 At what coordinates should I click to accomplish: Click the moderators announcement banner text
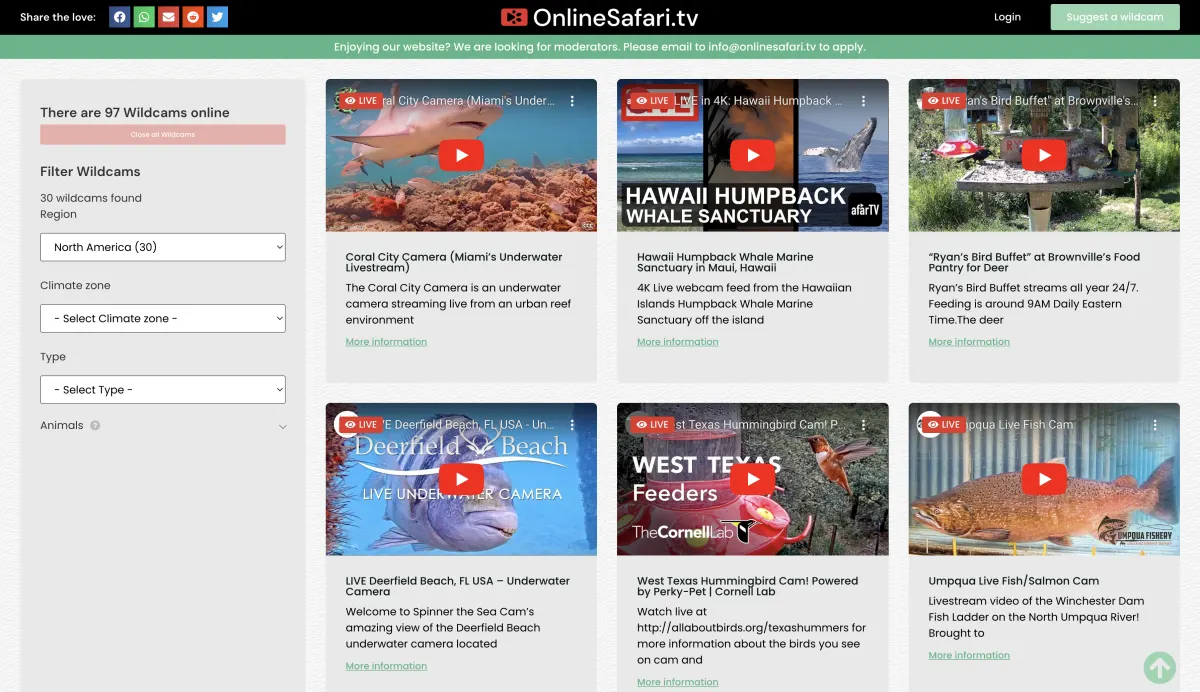(600, 47)
